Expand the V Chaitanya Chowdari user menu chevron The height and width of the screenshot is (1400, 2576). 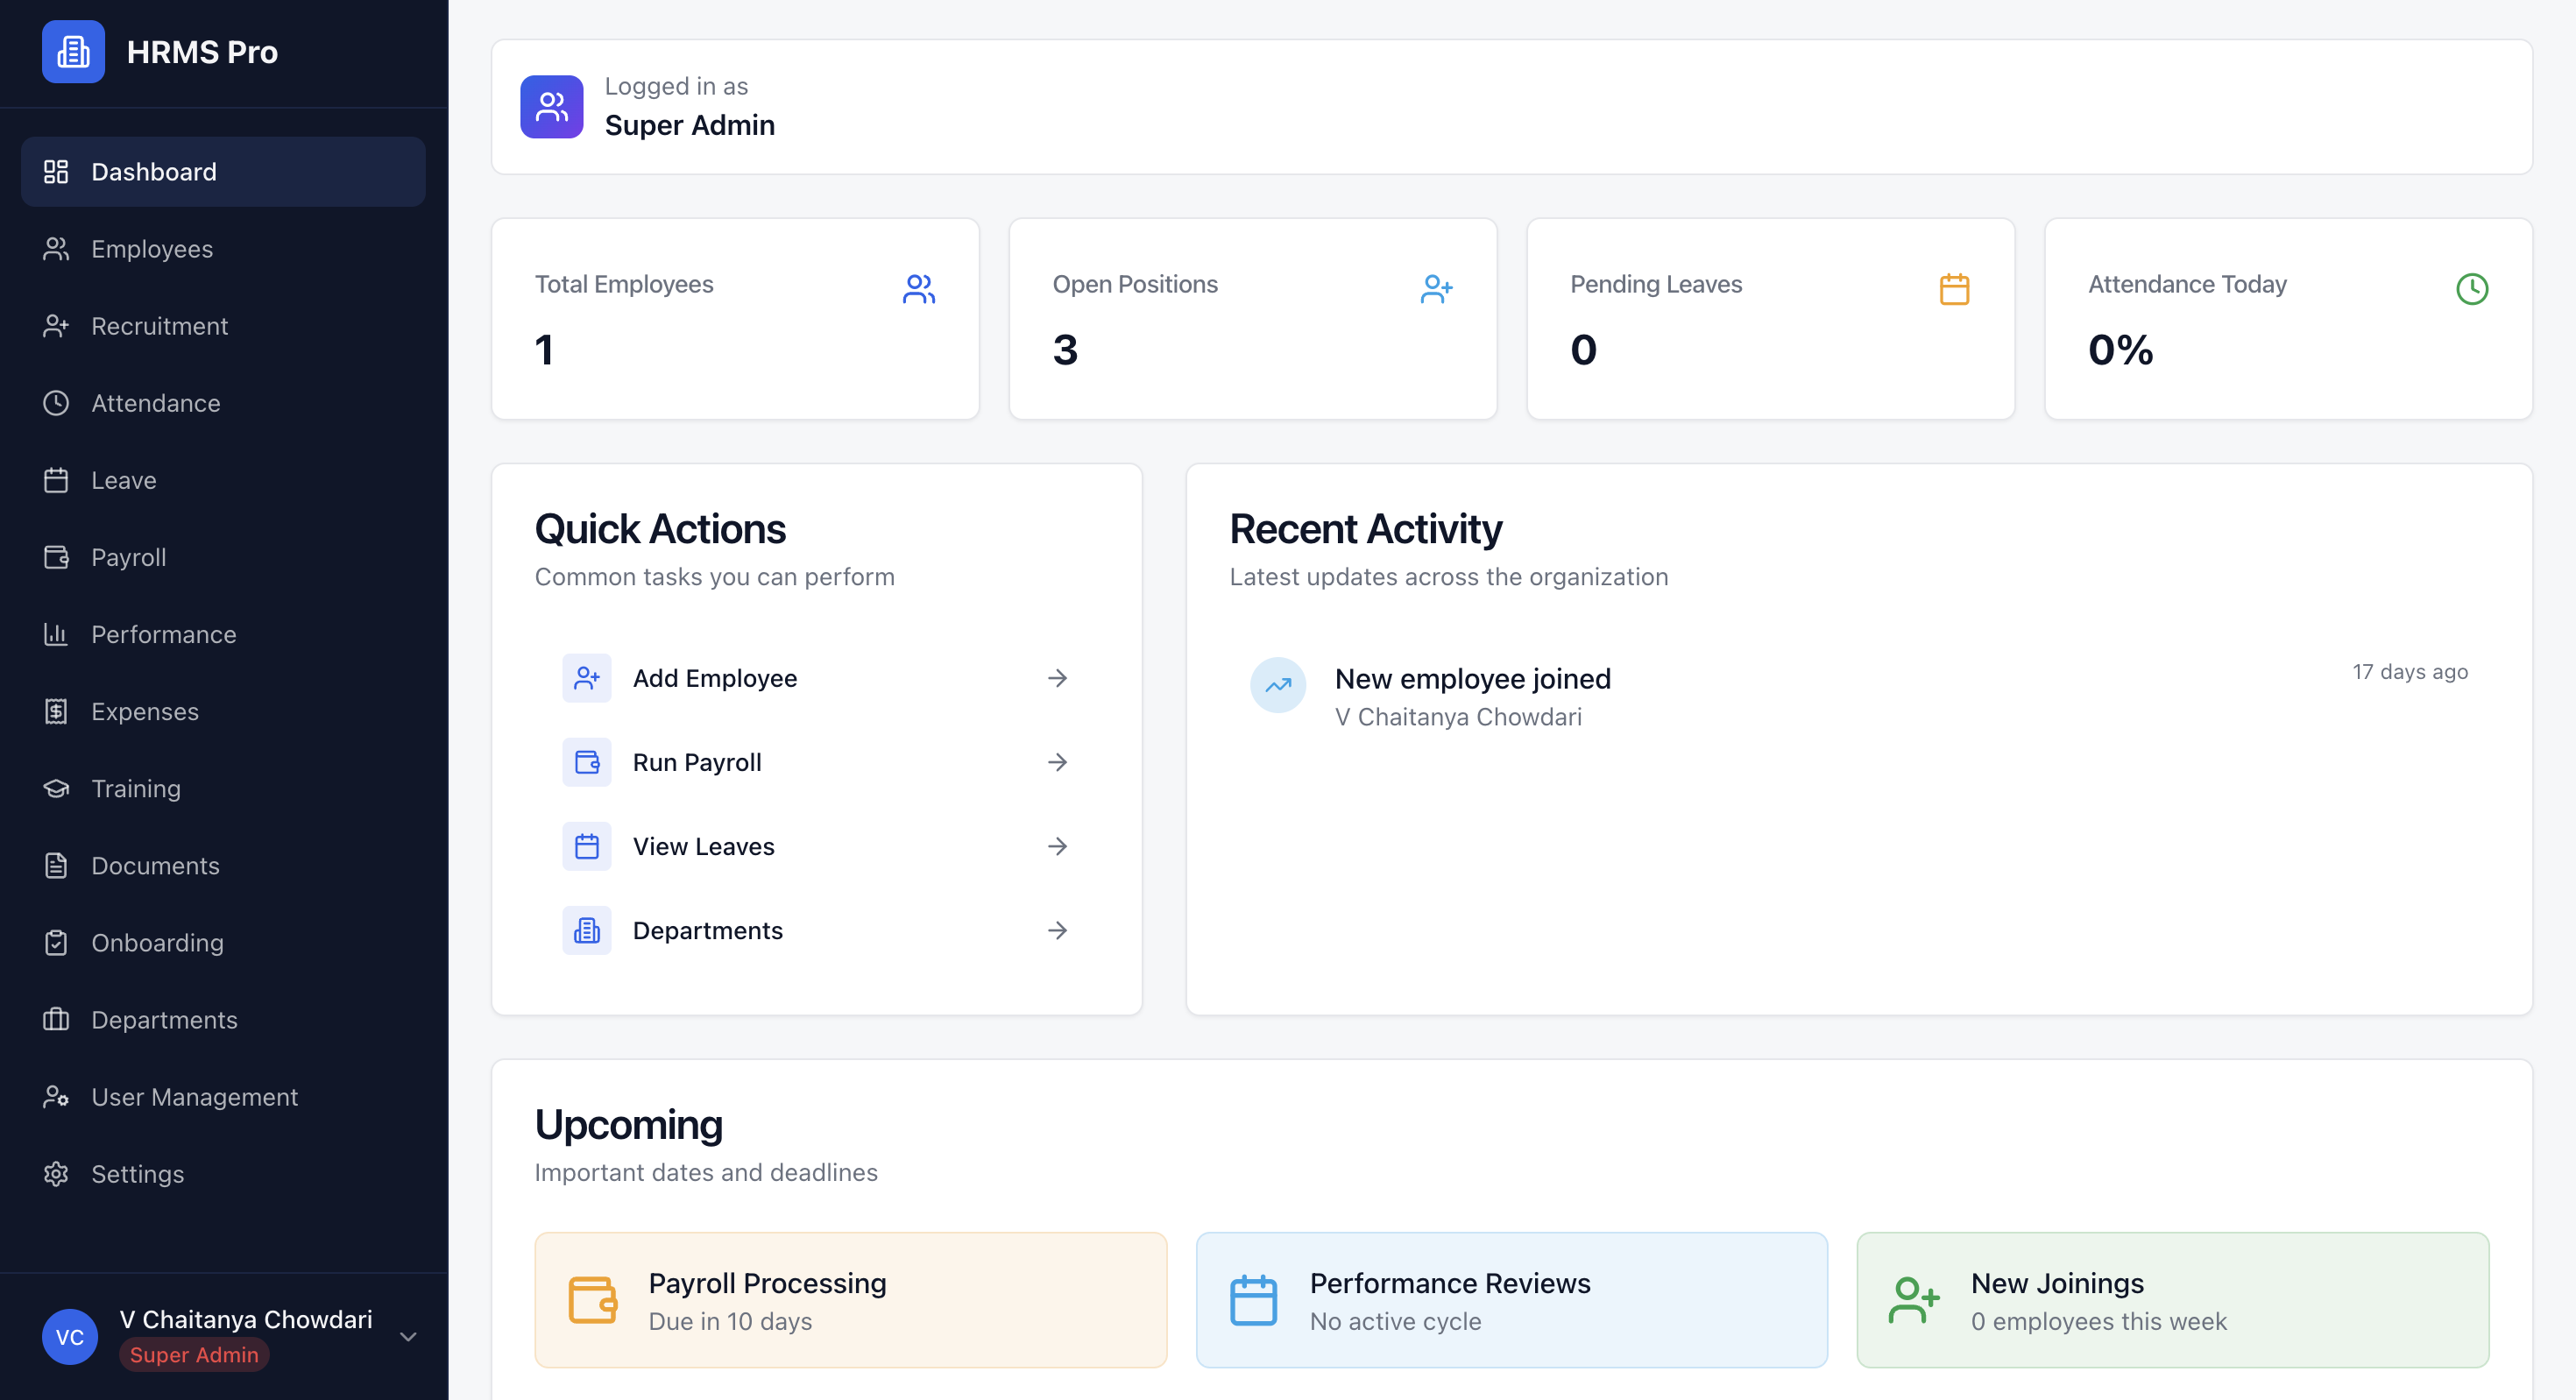click(408, 1337)
